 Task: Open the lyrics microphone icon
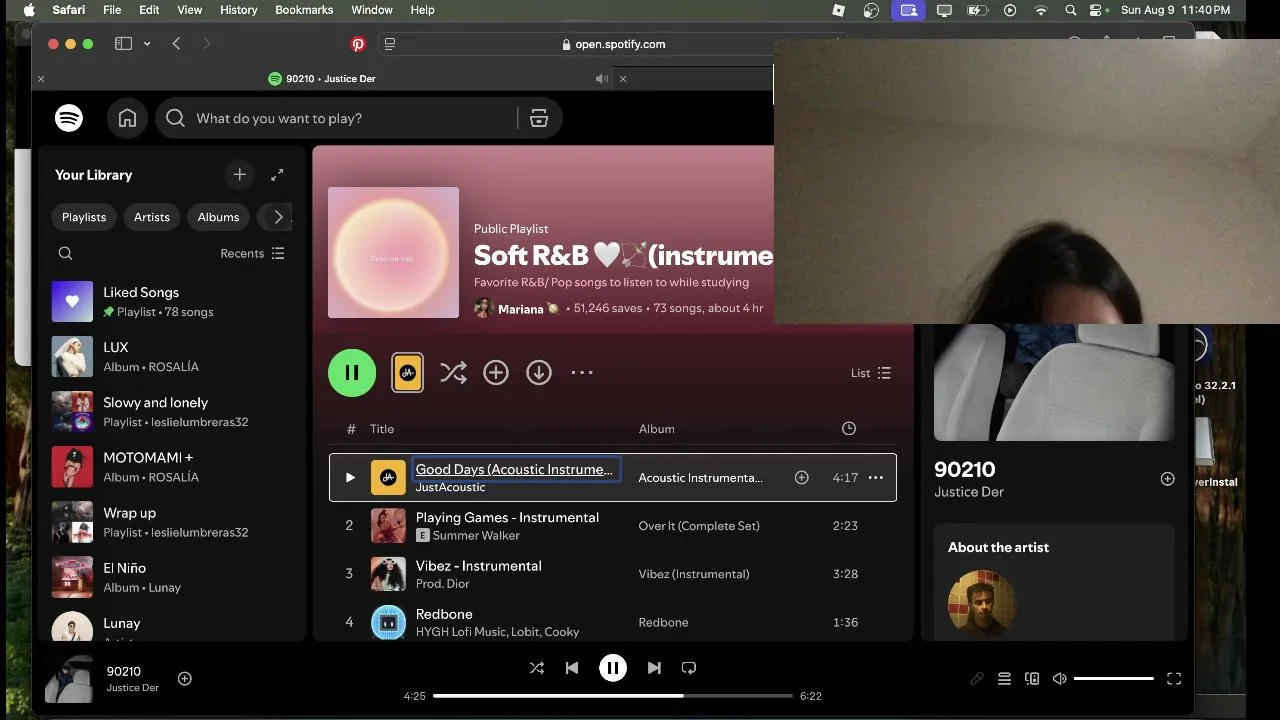coord(977,679)
